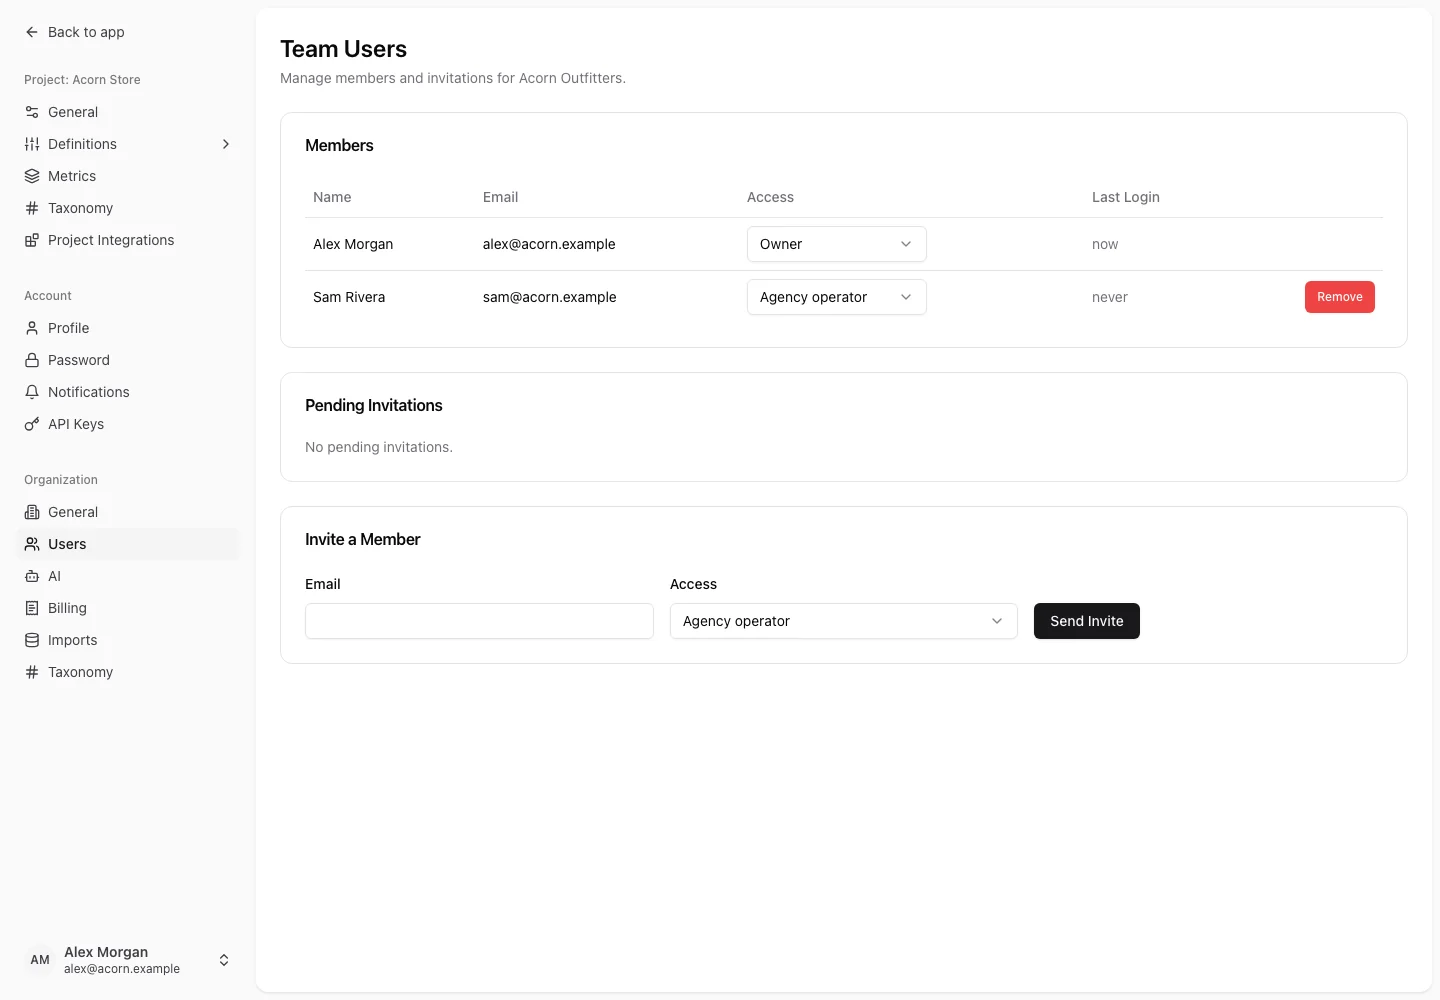Click the project Taxonomy hash icon
1440x1000 pixels.
click(x=32, y=208)
